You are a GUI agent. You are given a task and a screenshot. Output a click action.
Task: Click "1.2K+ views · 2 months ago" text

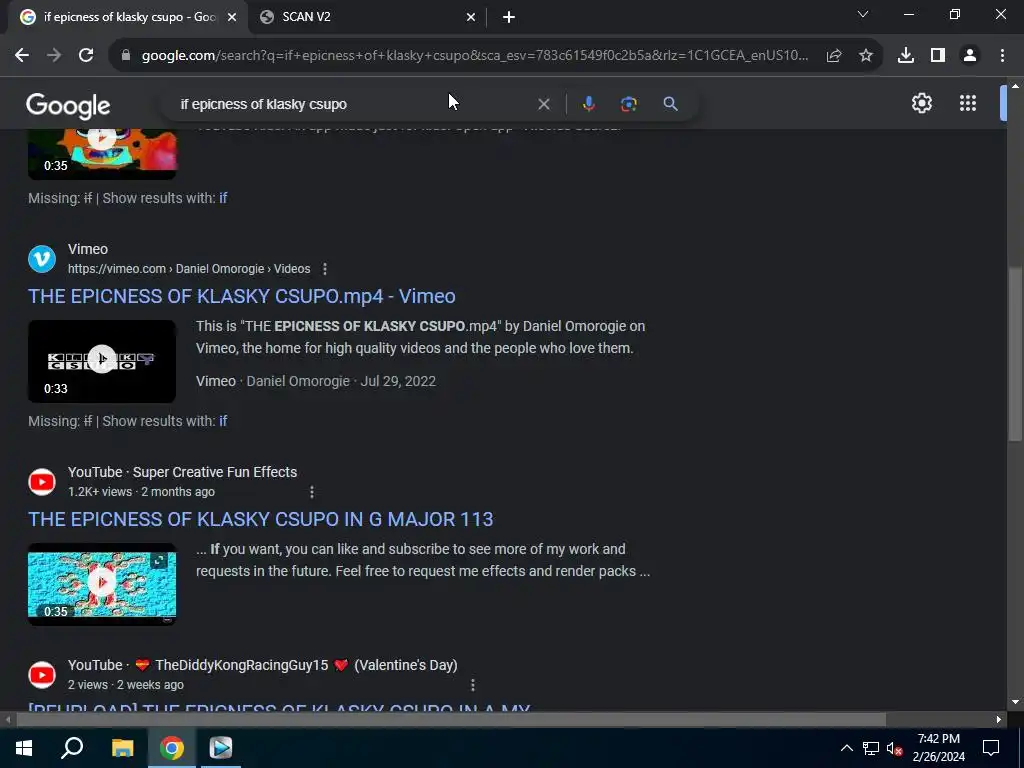pos(141,492)
